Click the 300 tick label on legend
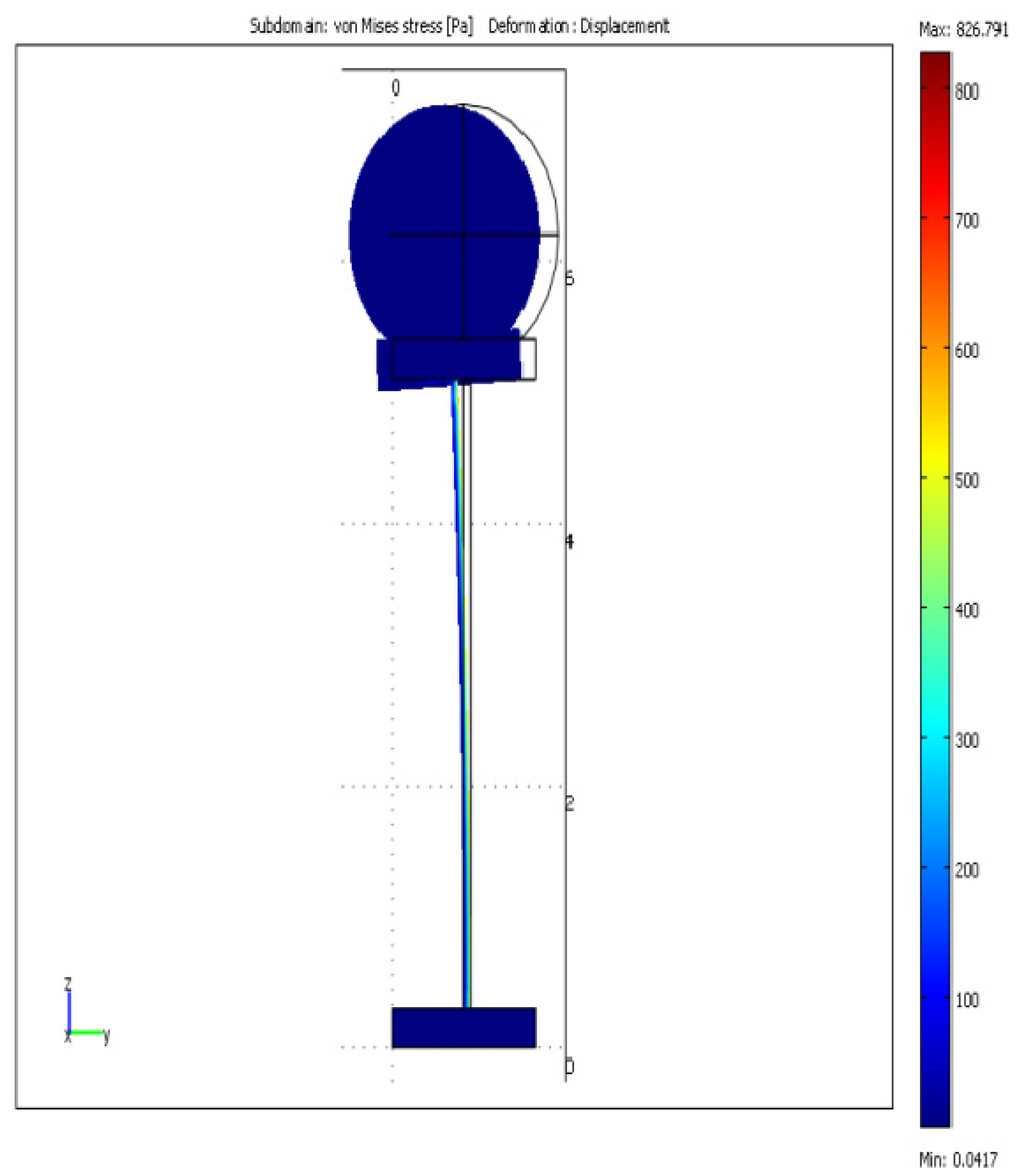Screen dimensions: 1024x1176 point(966,740)
